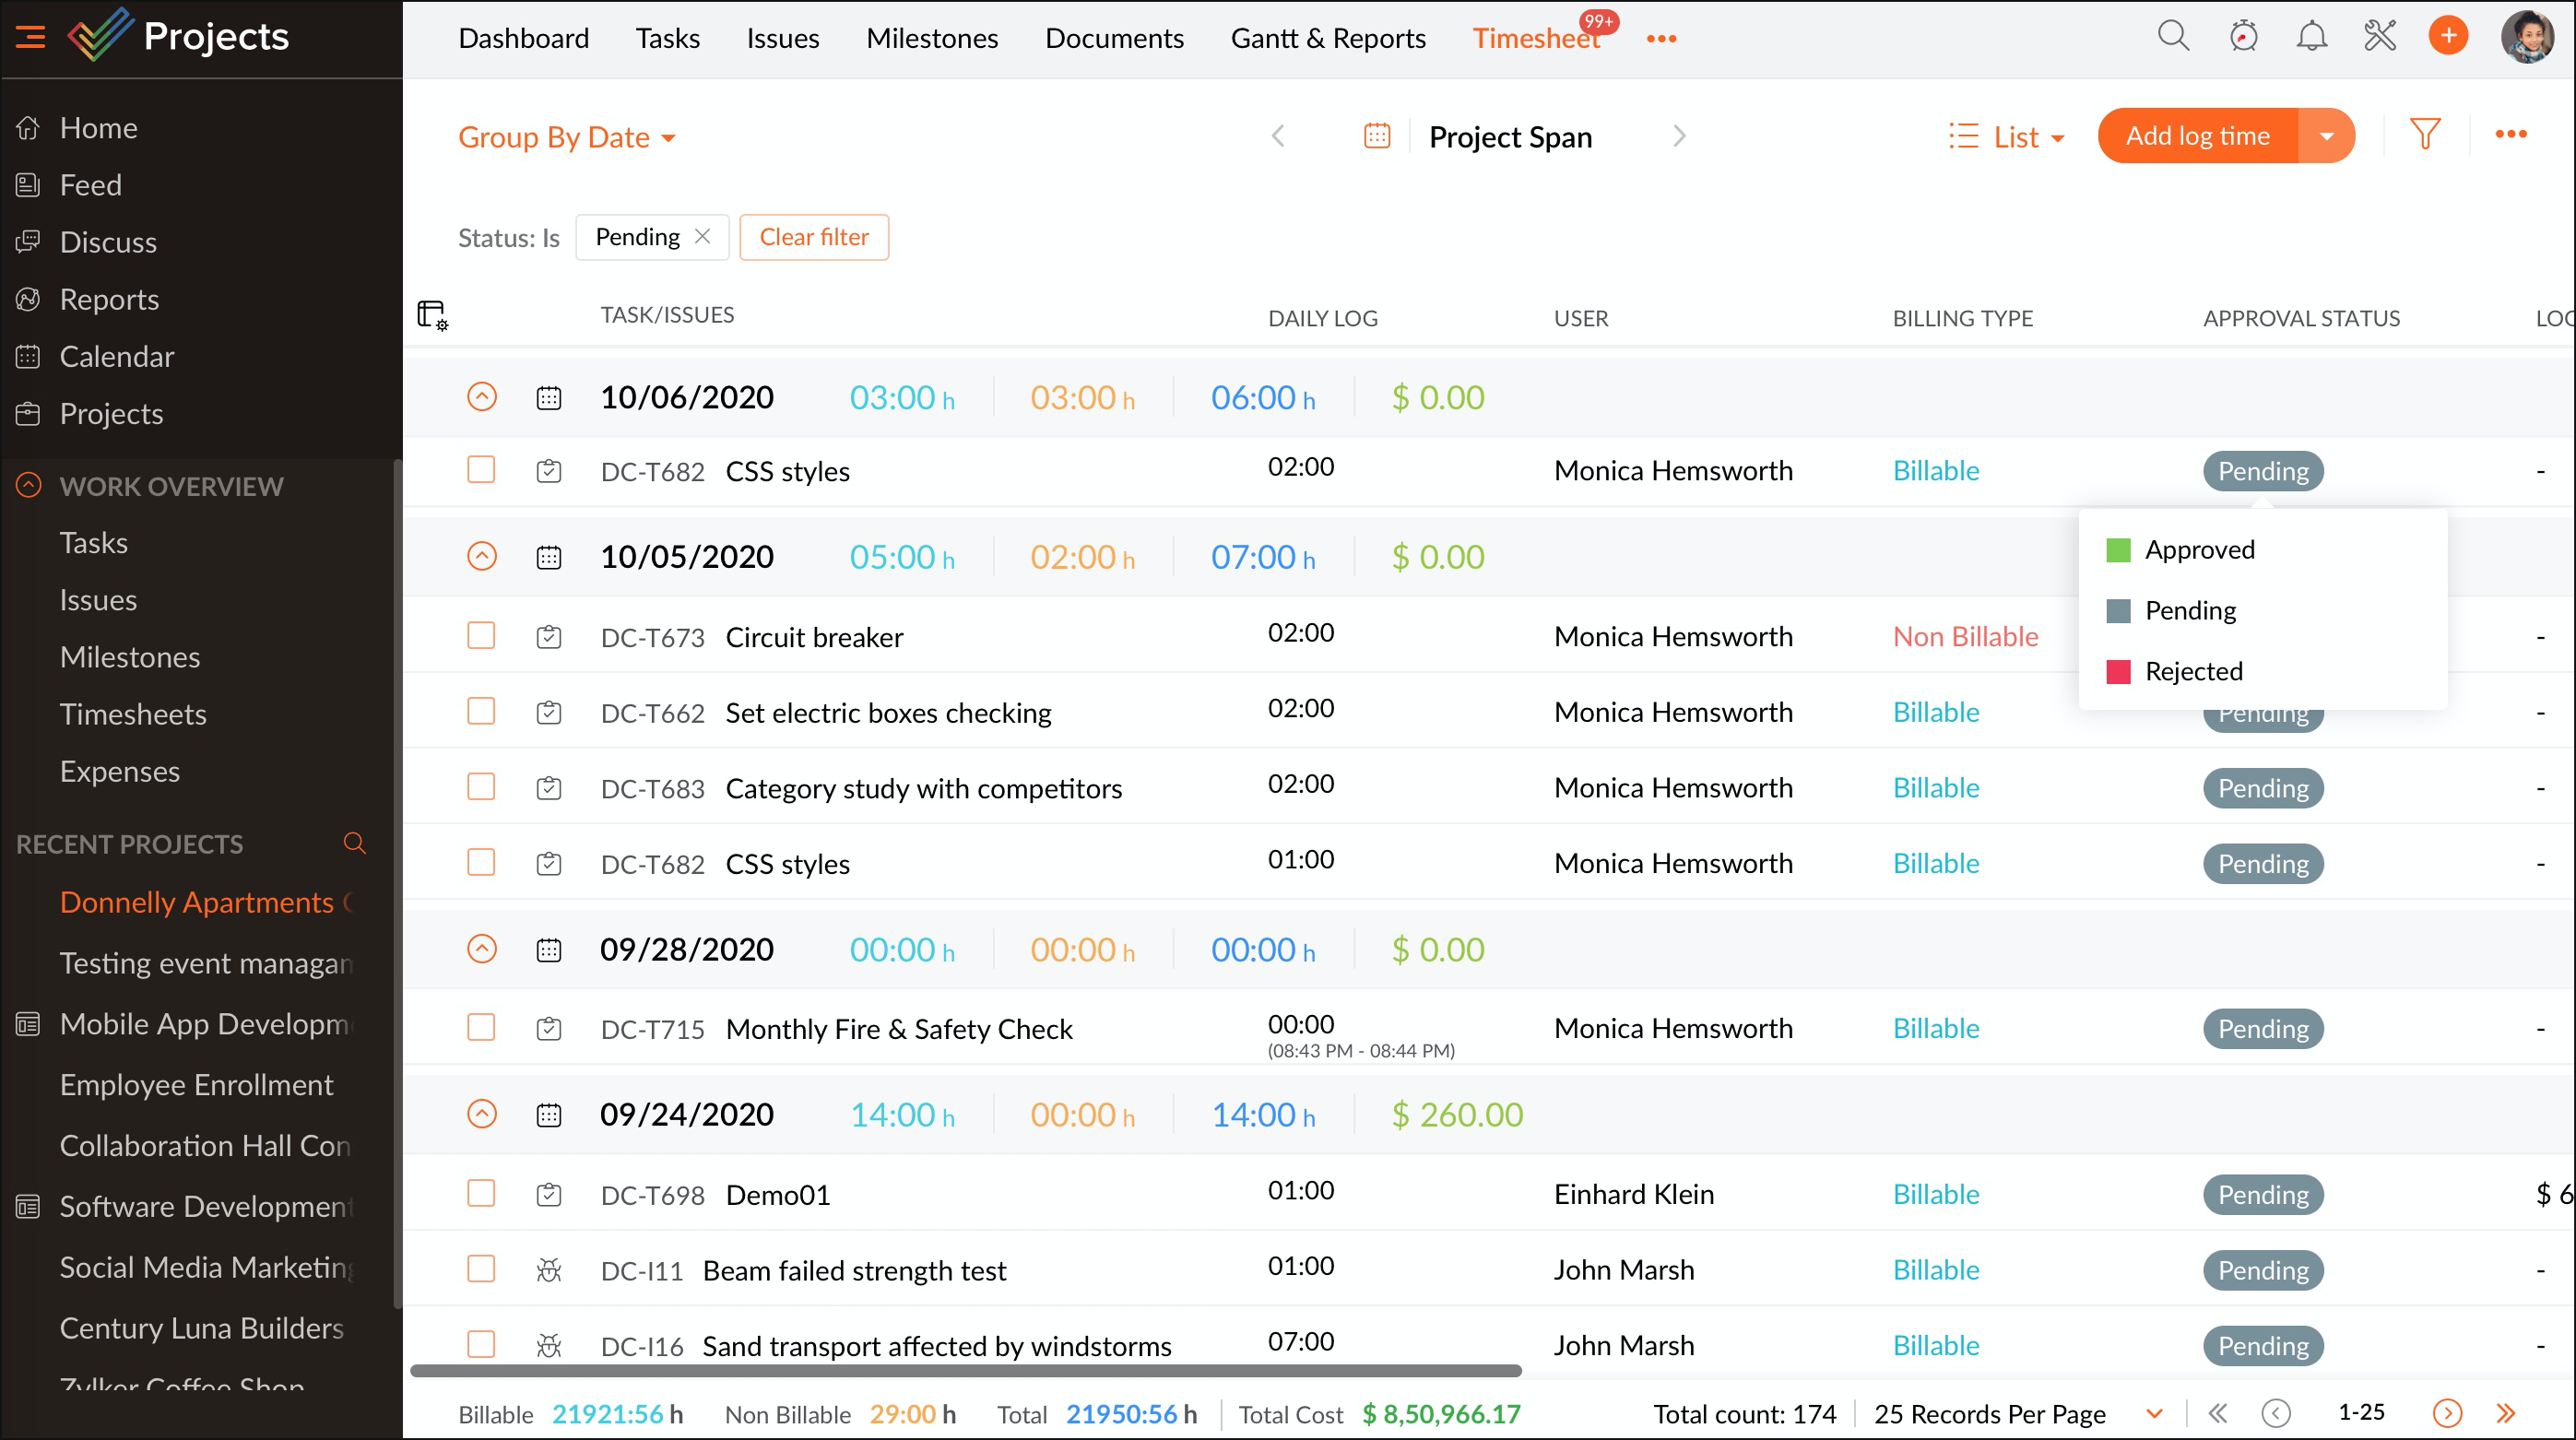Tick the Monthly Fire & Safety Check checkbox
The height and width of the screenshot is (1440, 2576).
coord(481,1028)
